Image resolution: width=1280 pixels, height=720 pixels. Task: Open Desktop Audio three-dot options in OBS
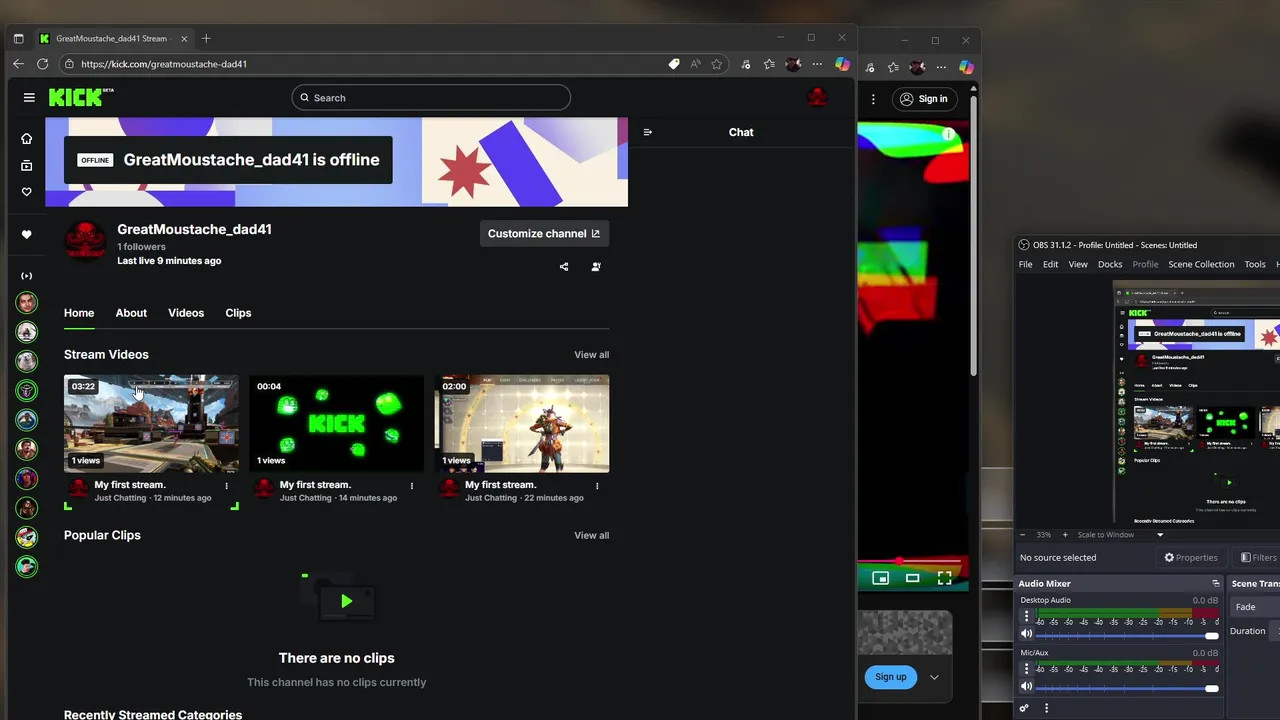point(1026,617)
